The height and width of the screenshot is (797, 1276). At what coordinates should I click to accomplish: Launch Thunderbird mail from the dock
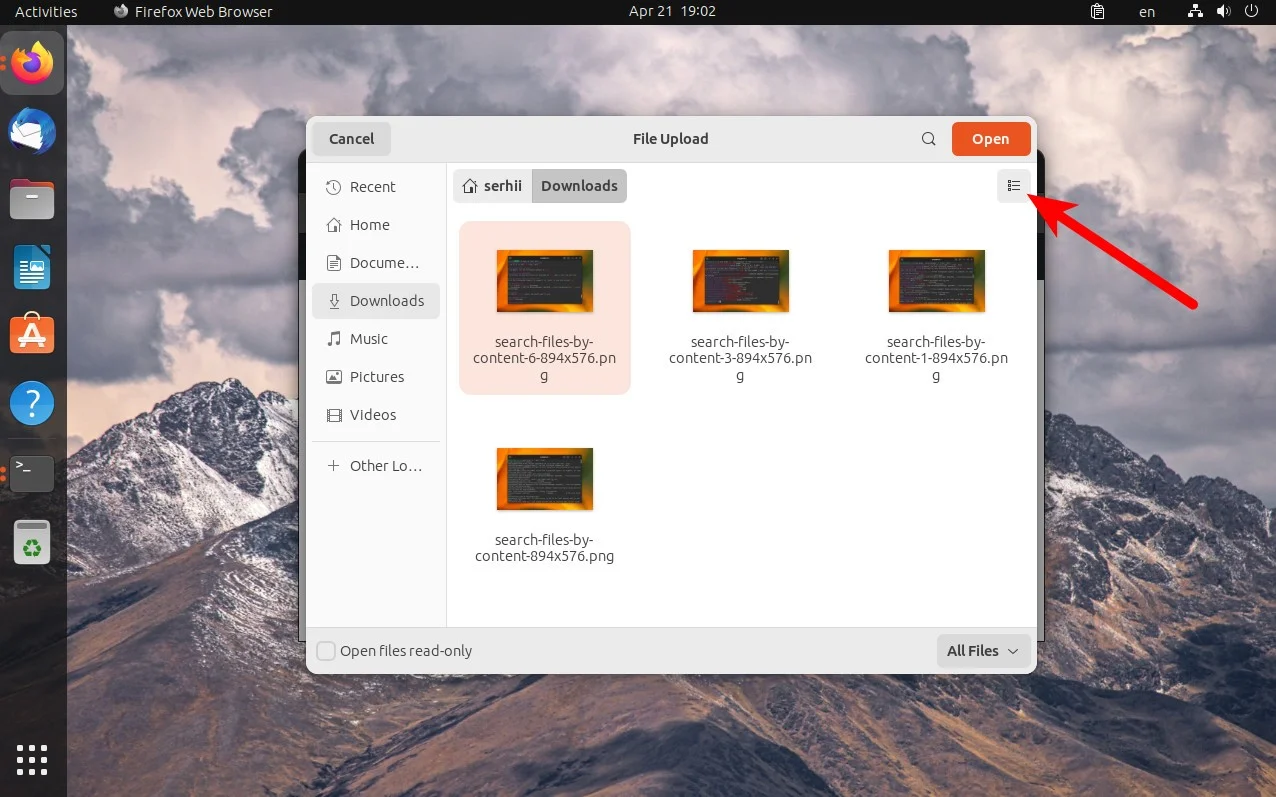pyautogui.click(x=32, y=133)
